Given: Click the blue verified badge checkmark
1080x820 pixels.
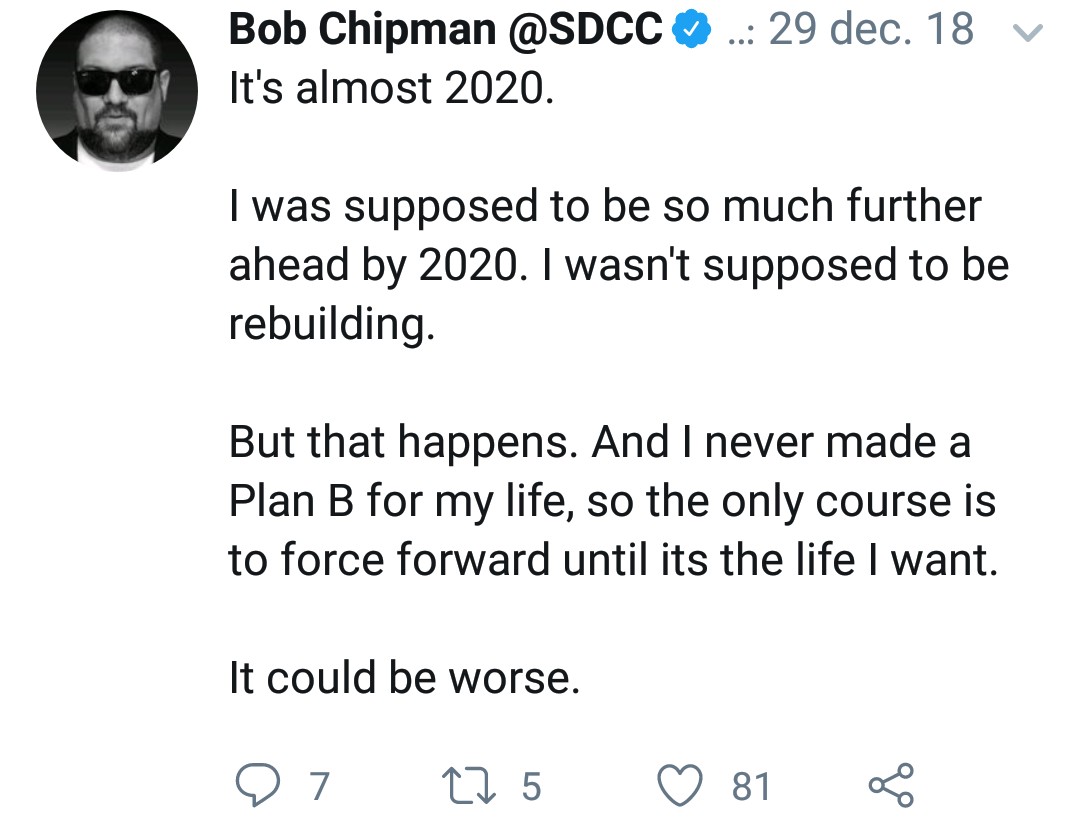Looking at the screenshot, I should click(692, 31).
